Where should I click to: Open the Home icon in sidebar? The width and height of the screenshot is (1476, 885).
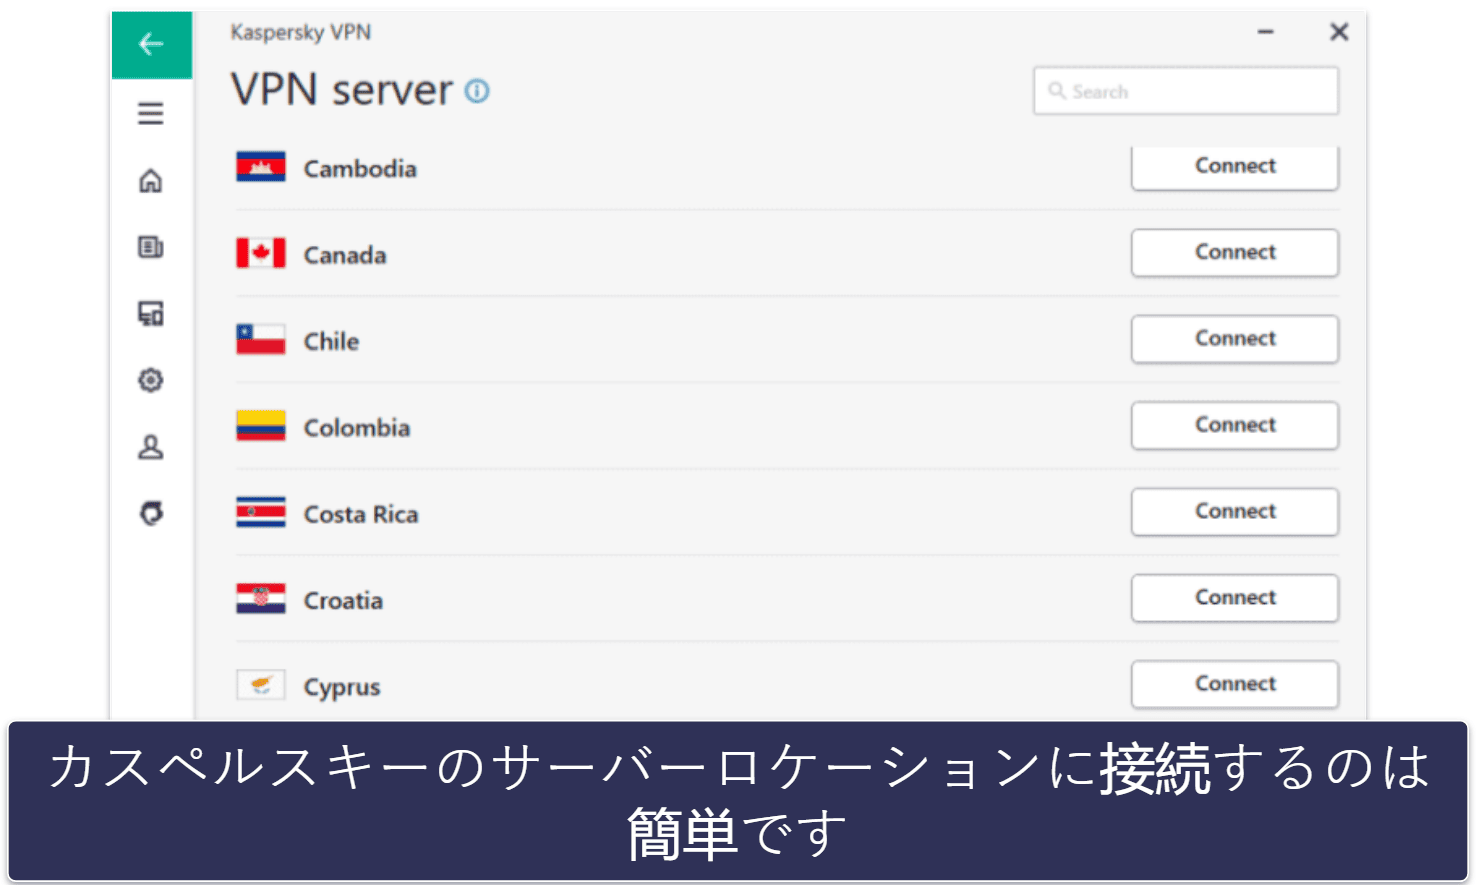pyautogui.click(x=151, y=180)
